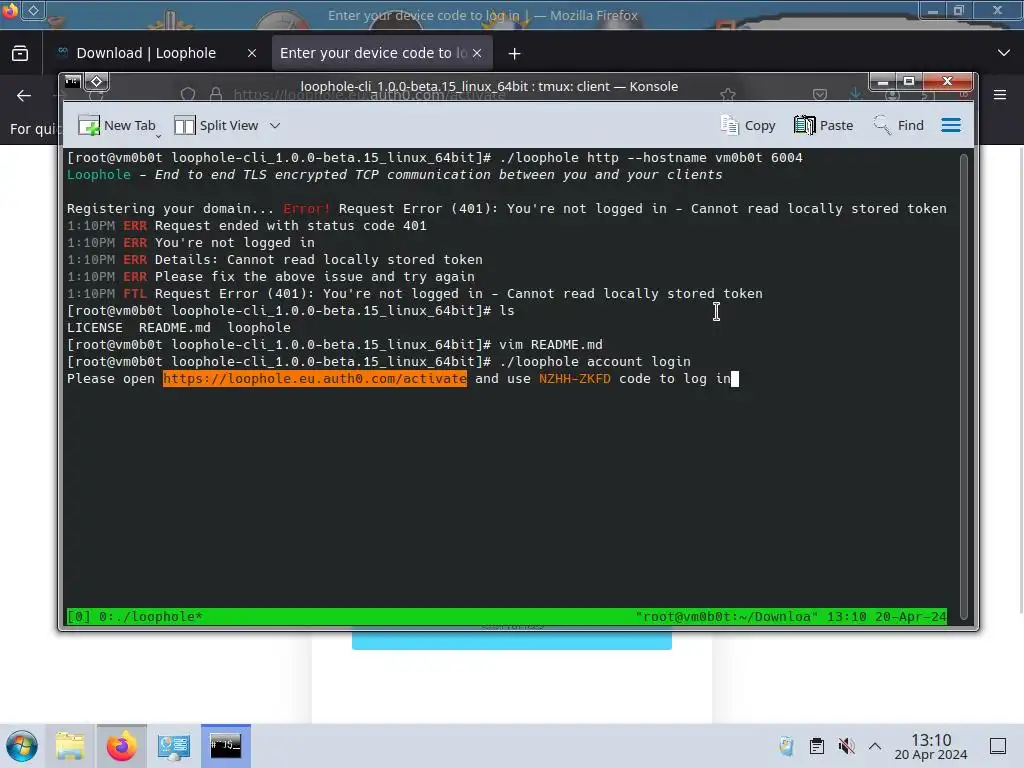This screenshot has height=768, width=1024.
Task: Click the clock showing 13:10
Action: [x=931, y=746]
